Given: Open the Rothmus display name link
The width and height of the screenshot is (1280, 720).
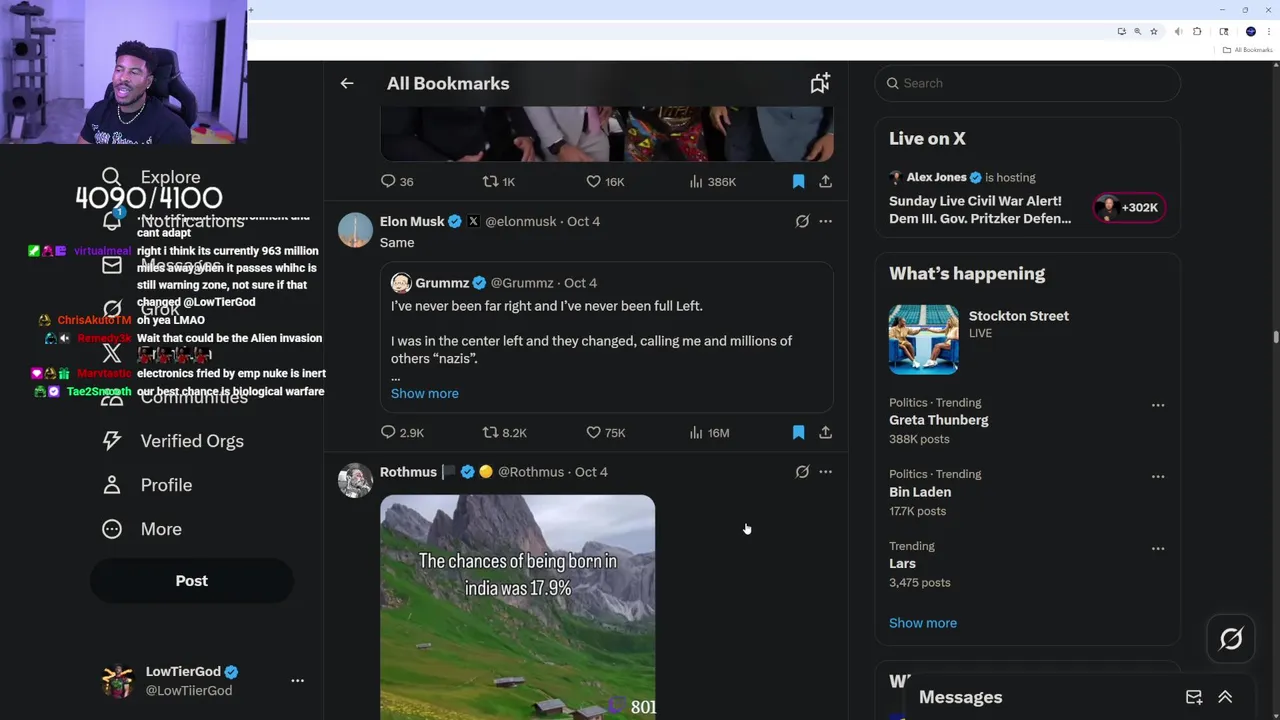Looking at the screenshot, I should click(408, 472).
